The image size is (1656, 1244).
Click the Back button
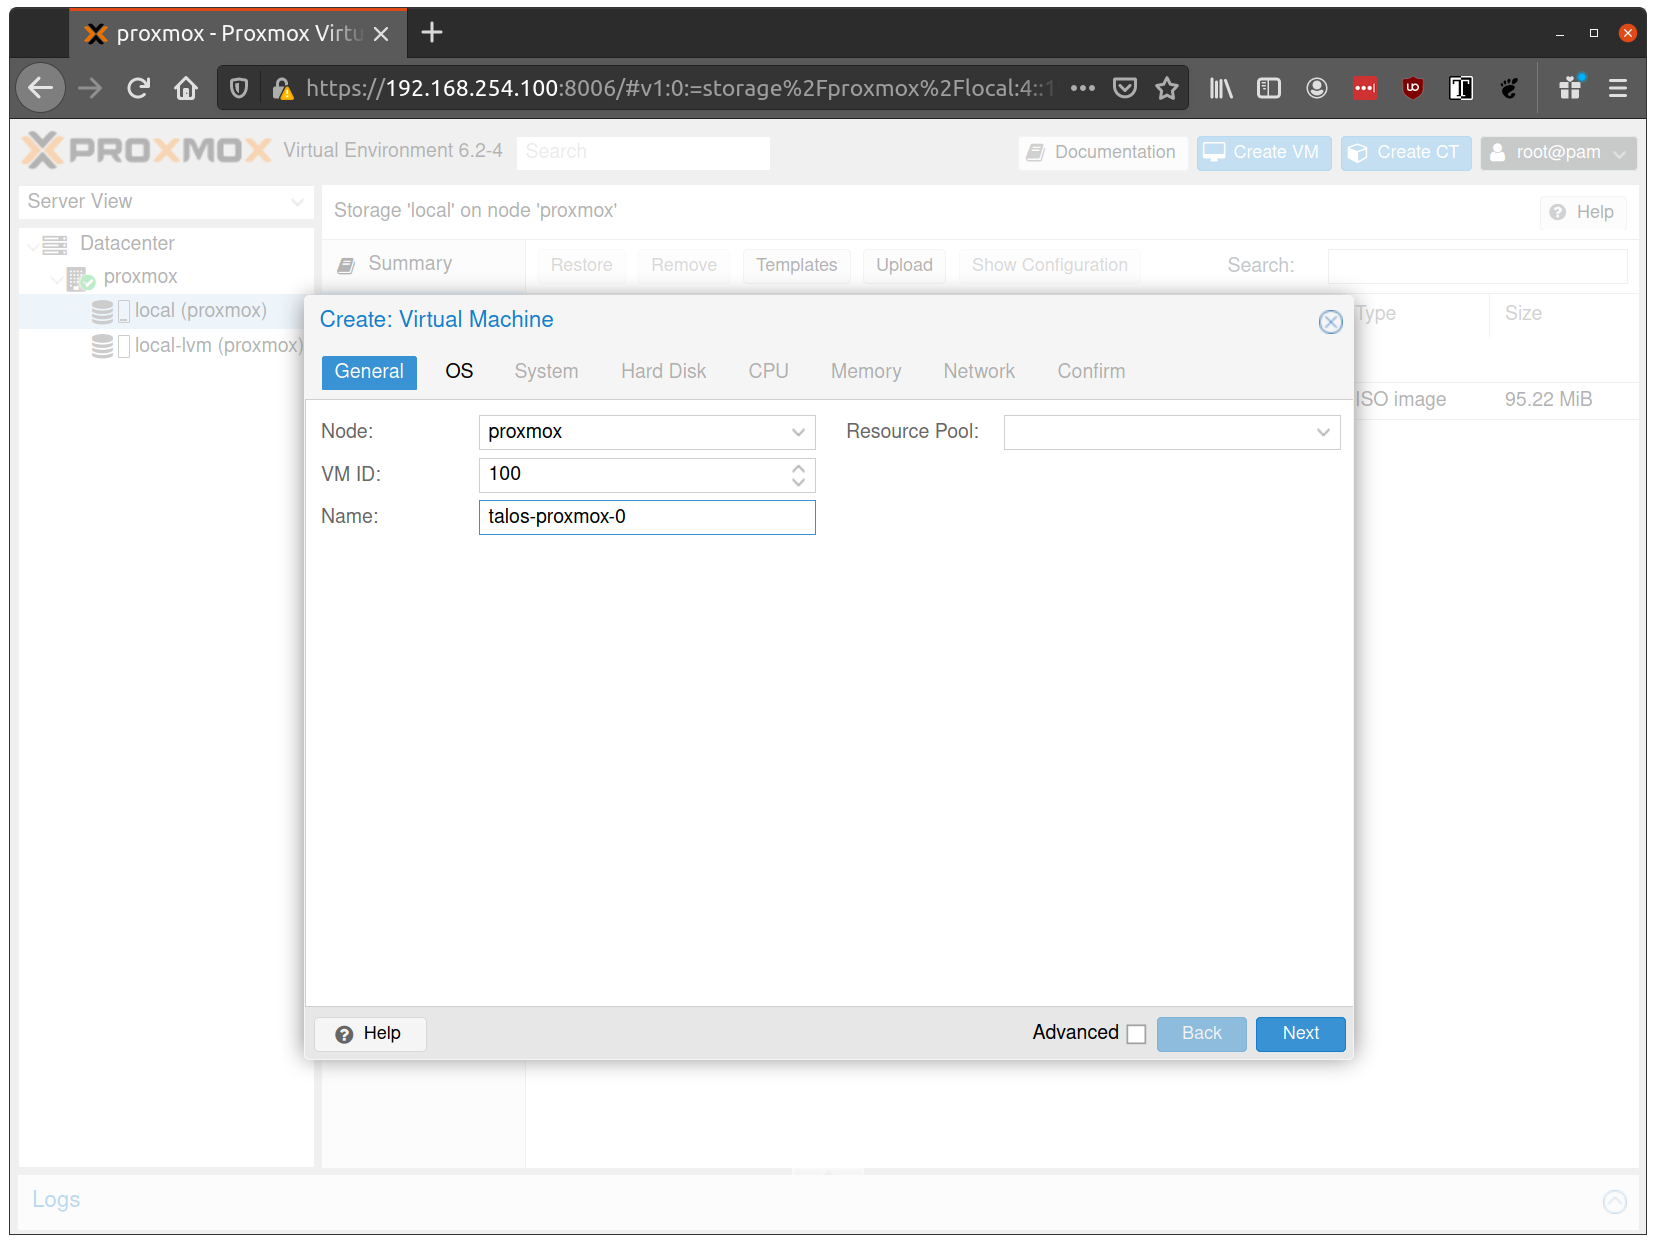1201,1034
